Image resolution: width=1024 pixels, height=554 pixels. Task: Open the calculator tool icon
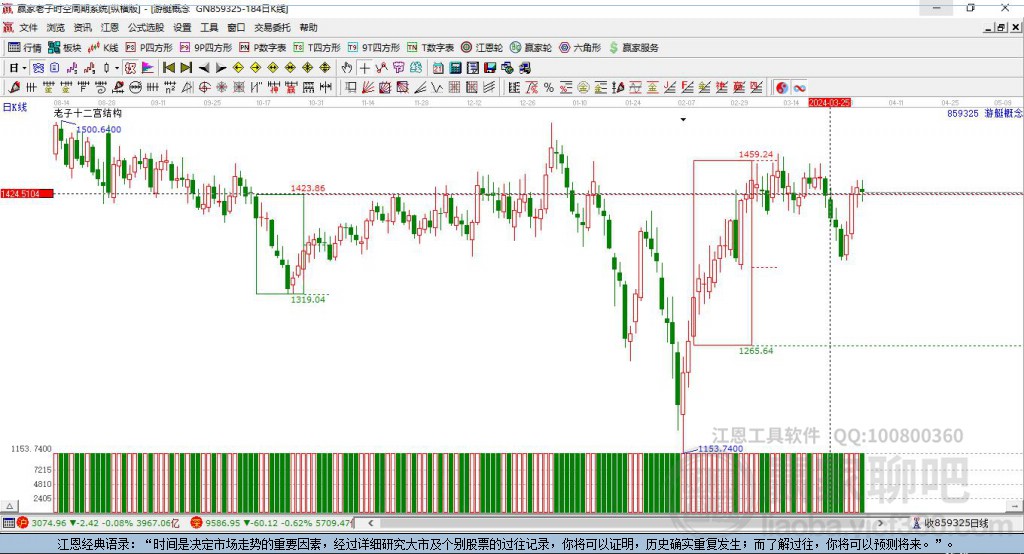pyautogui.click(x=455, y=68)
